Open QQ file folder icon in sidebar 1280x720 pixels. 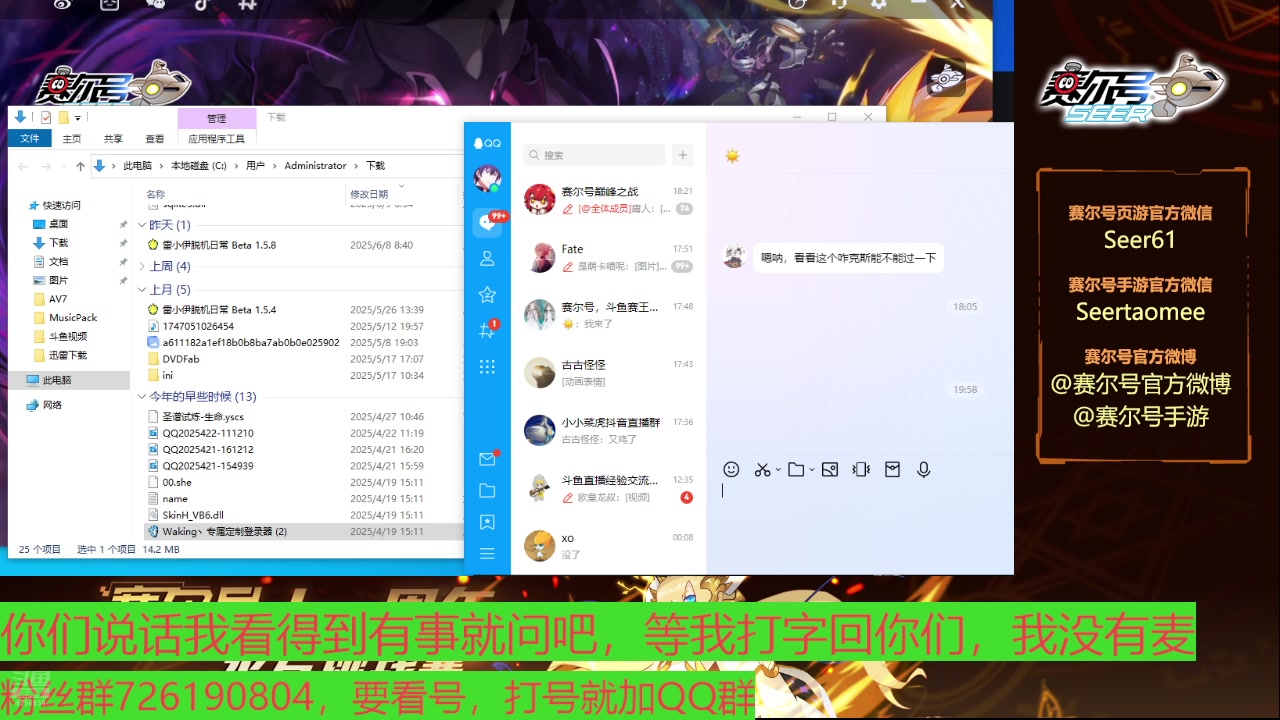click(487, 490)
